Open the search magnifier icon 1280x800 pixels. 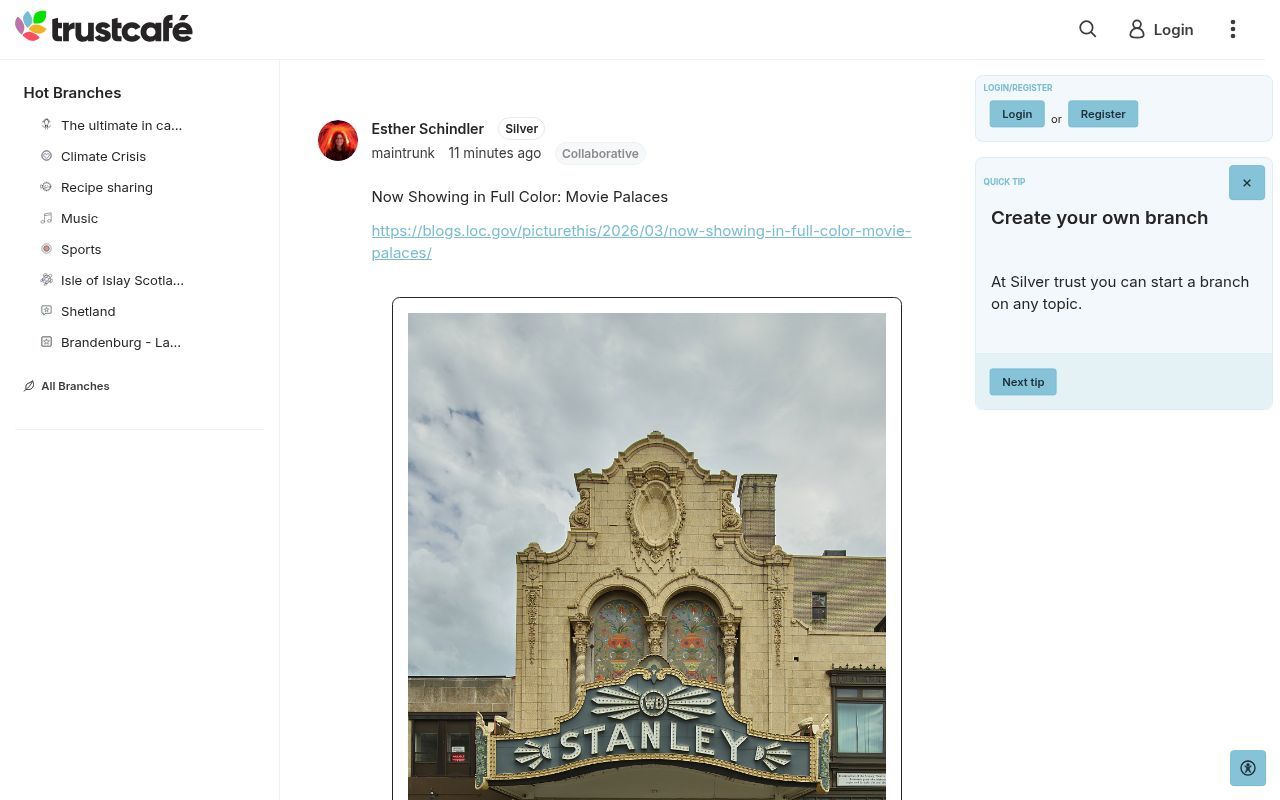coord(1088,29)
